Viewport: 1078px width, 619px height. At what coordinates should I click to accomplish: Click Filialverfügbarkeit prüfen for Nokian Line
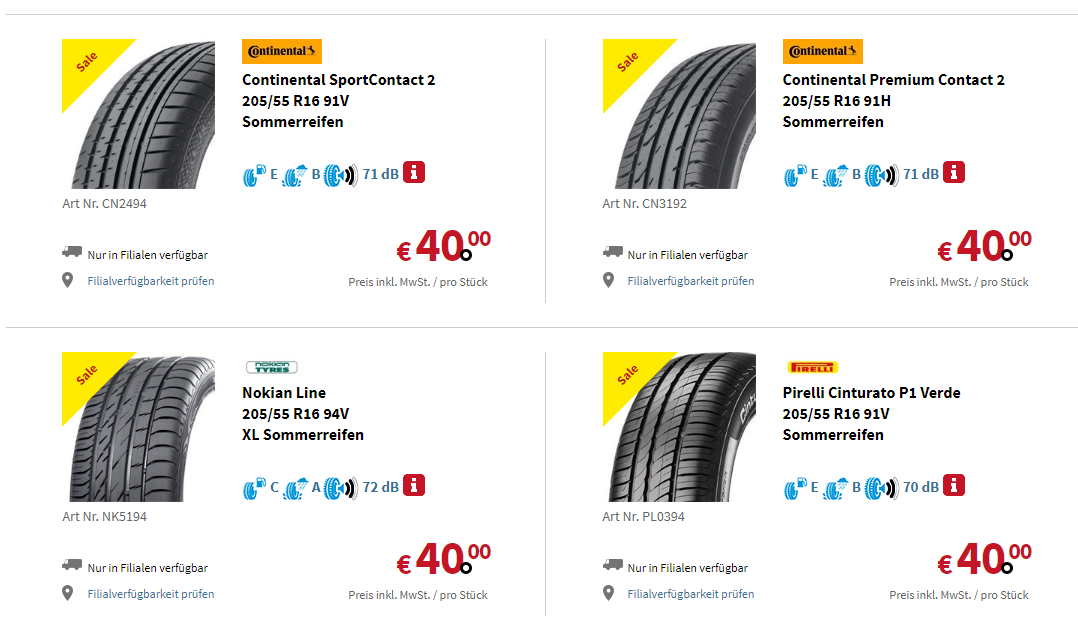(x=150, y=594)
